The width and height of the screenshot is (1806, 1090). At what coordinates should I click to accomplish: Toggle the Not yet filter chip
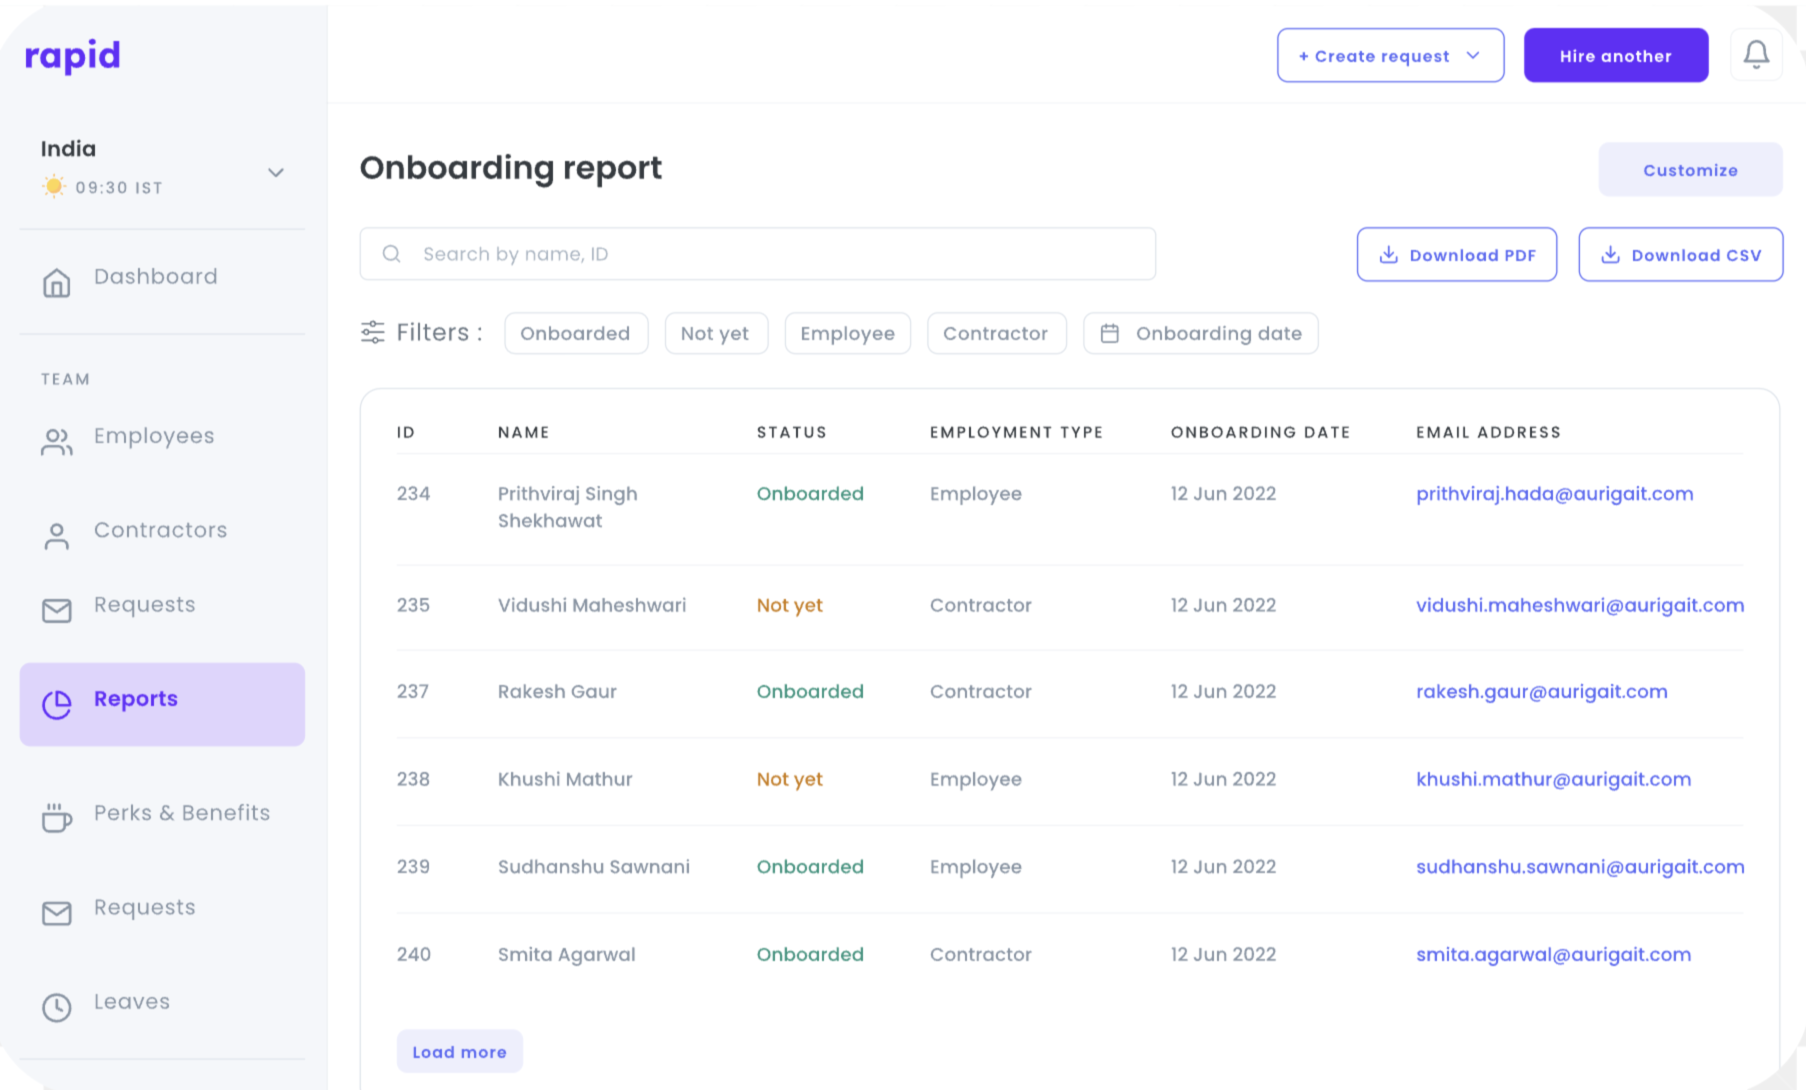[716, 333]
